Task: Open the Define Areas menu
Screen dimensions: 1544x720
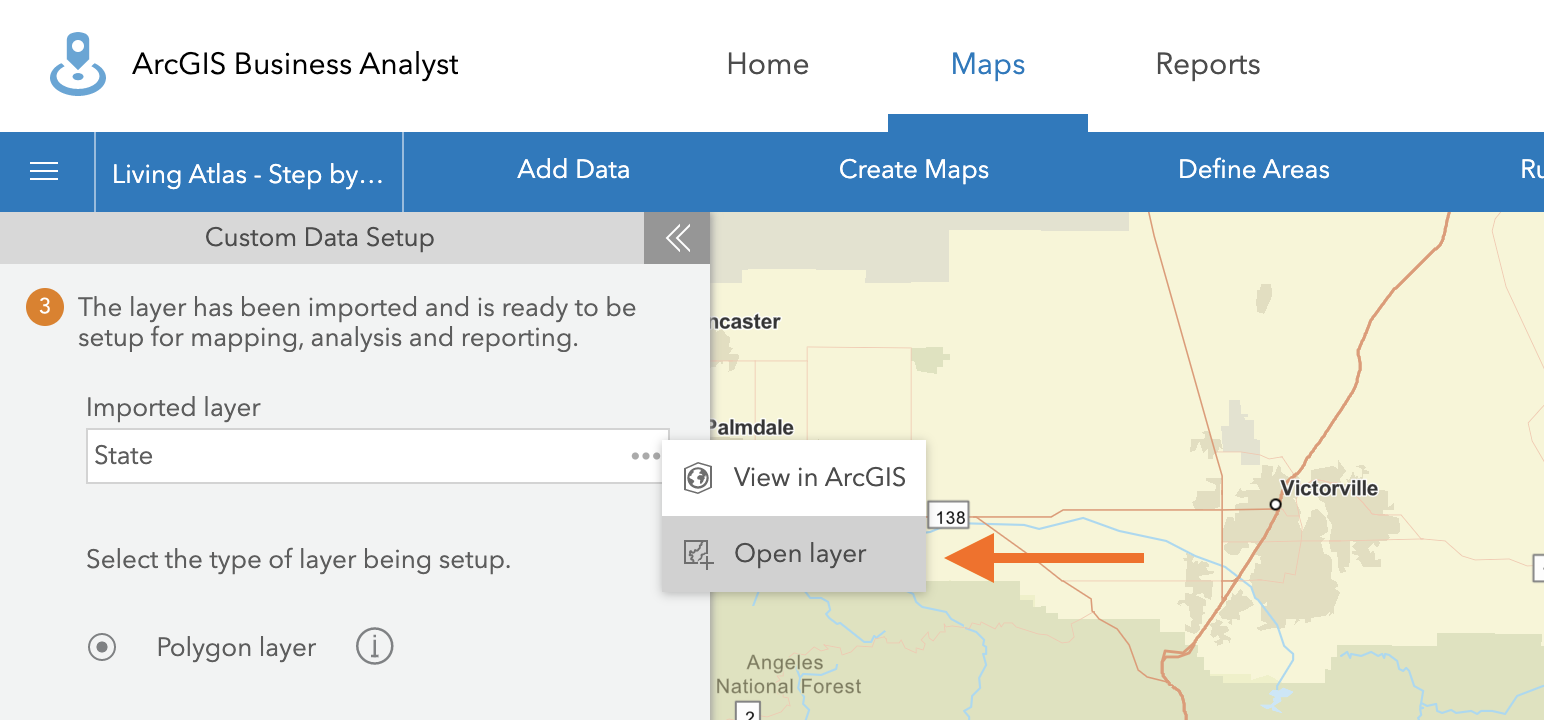Action: [1253, 170]
